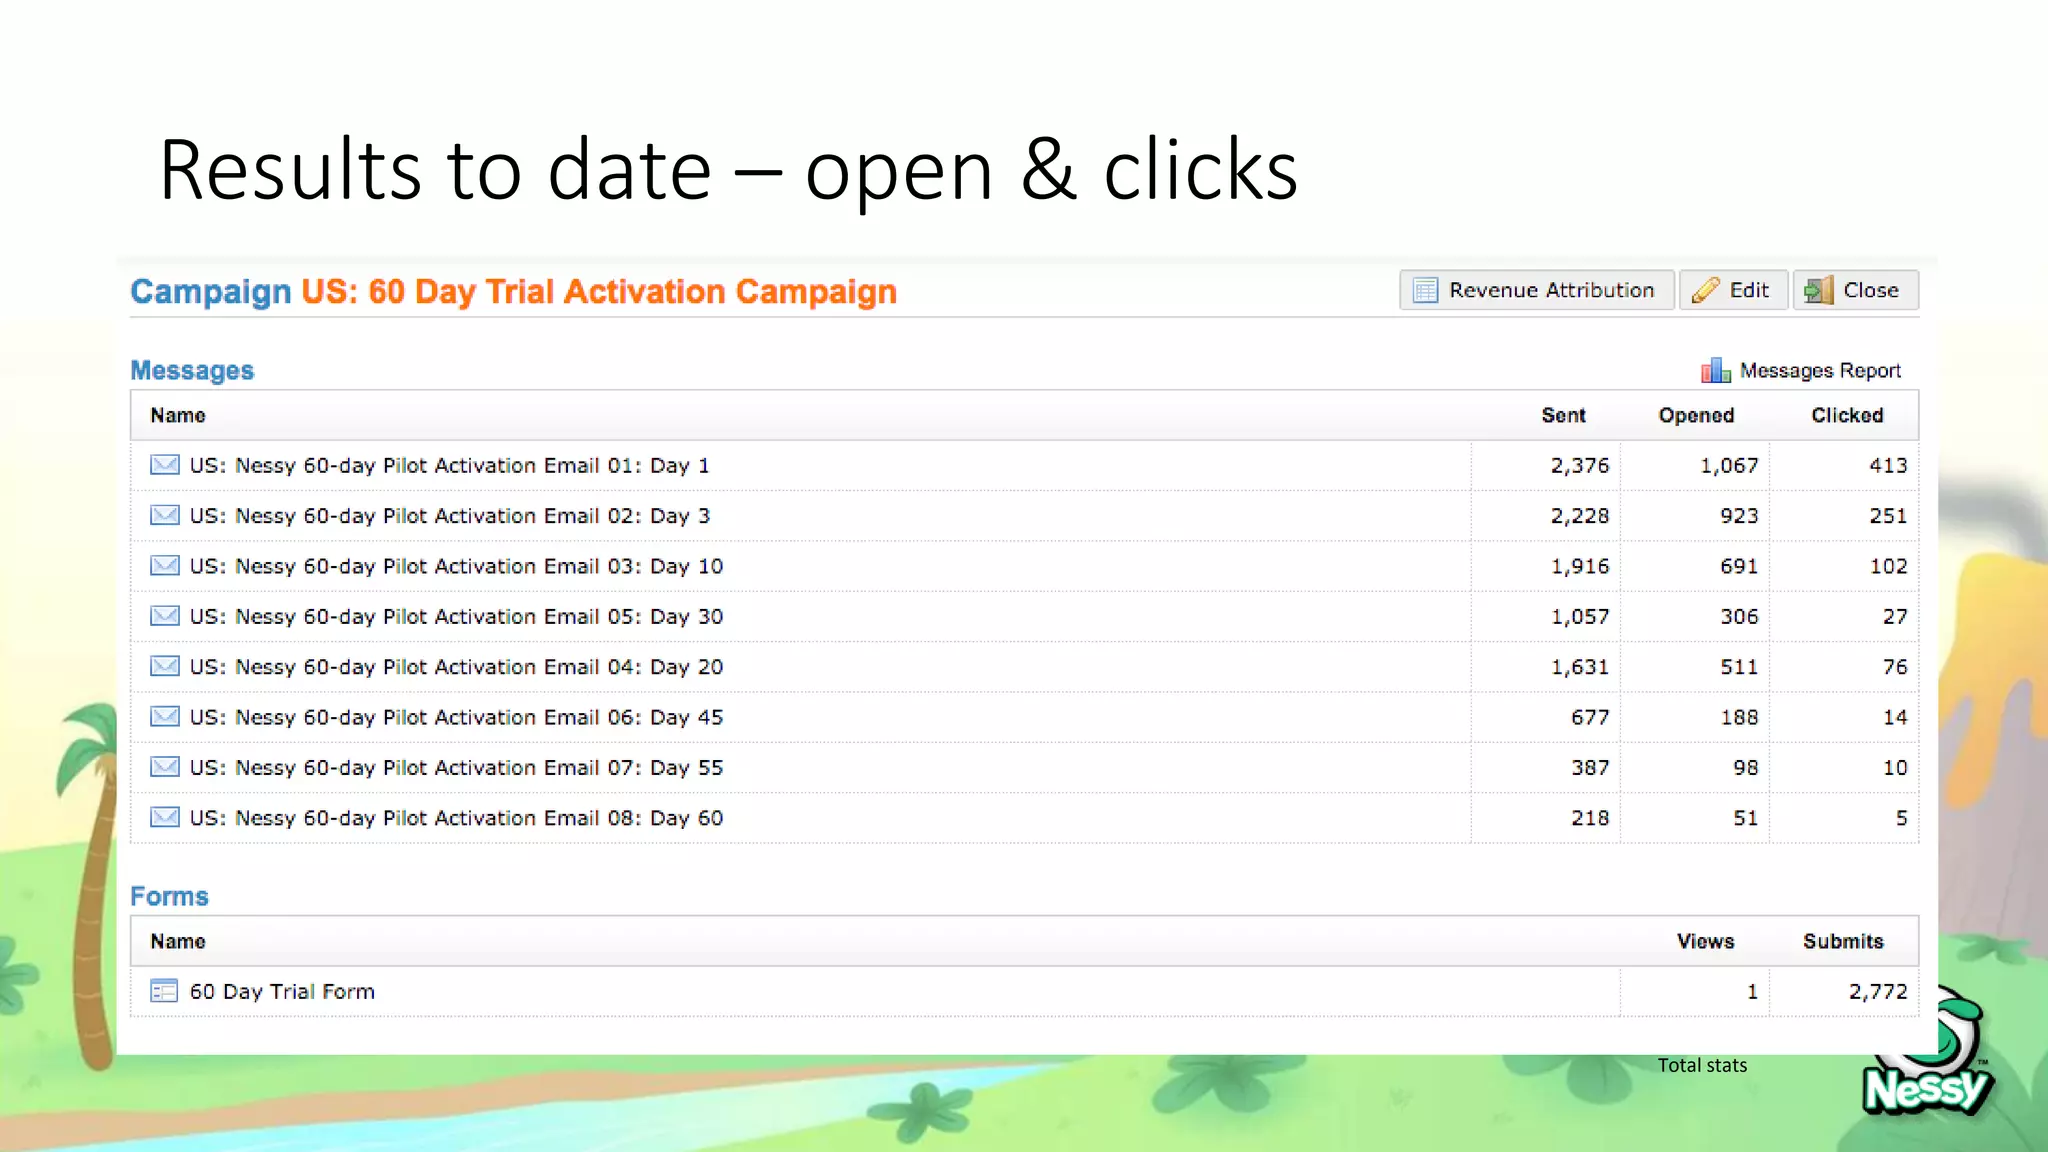Click the Total stats caption
2048x1152 pixels.
point(1702,1065)
